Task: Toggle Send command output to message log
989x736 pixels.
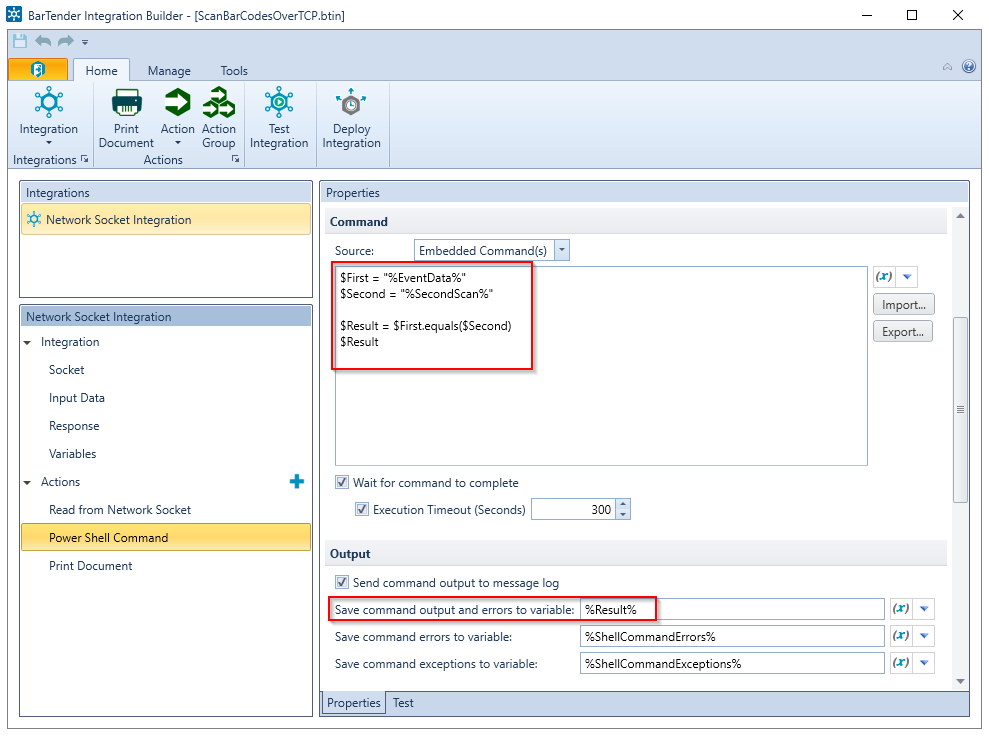Action: 342,582
